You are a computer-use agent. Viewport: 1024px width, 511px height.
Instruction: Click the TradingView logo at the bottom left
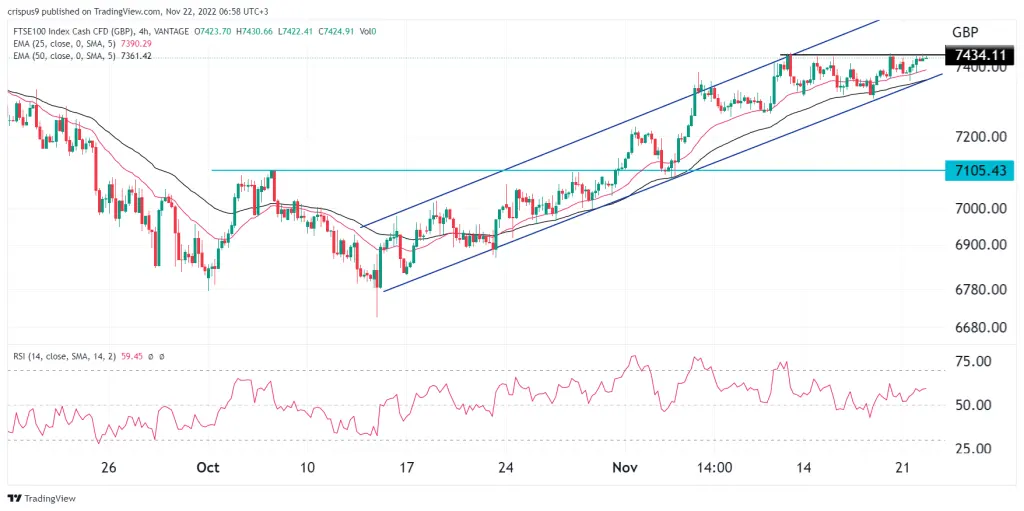coord(42,498)
